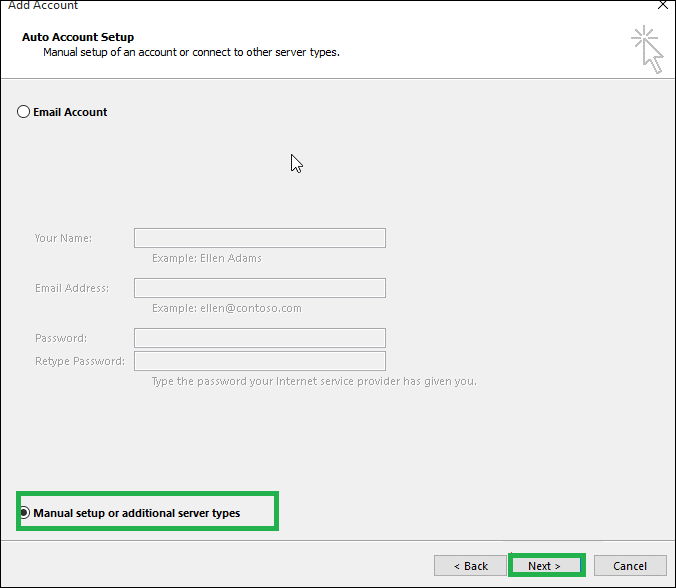Click into the Retype Password field
Viewport: 676px width, 588px height.
(x=260, y=361)
